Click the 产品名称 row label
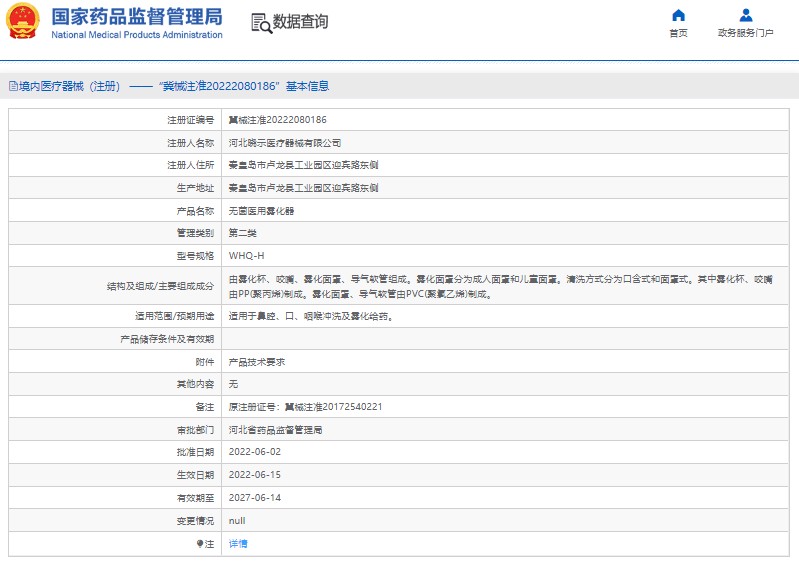 [x=195, y=211]
